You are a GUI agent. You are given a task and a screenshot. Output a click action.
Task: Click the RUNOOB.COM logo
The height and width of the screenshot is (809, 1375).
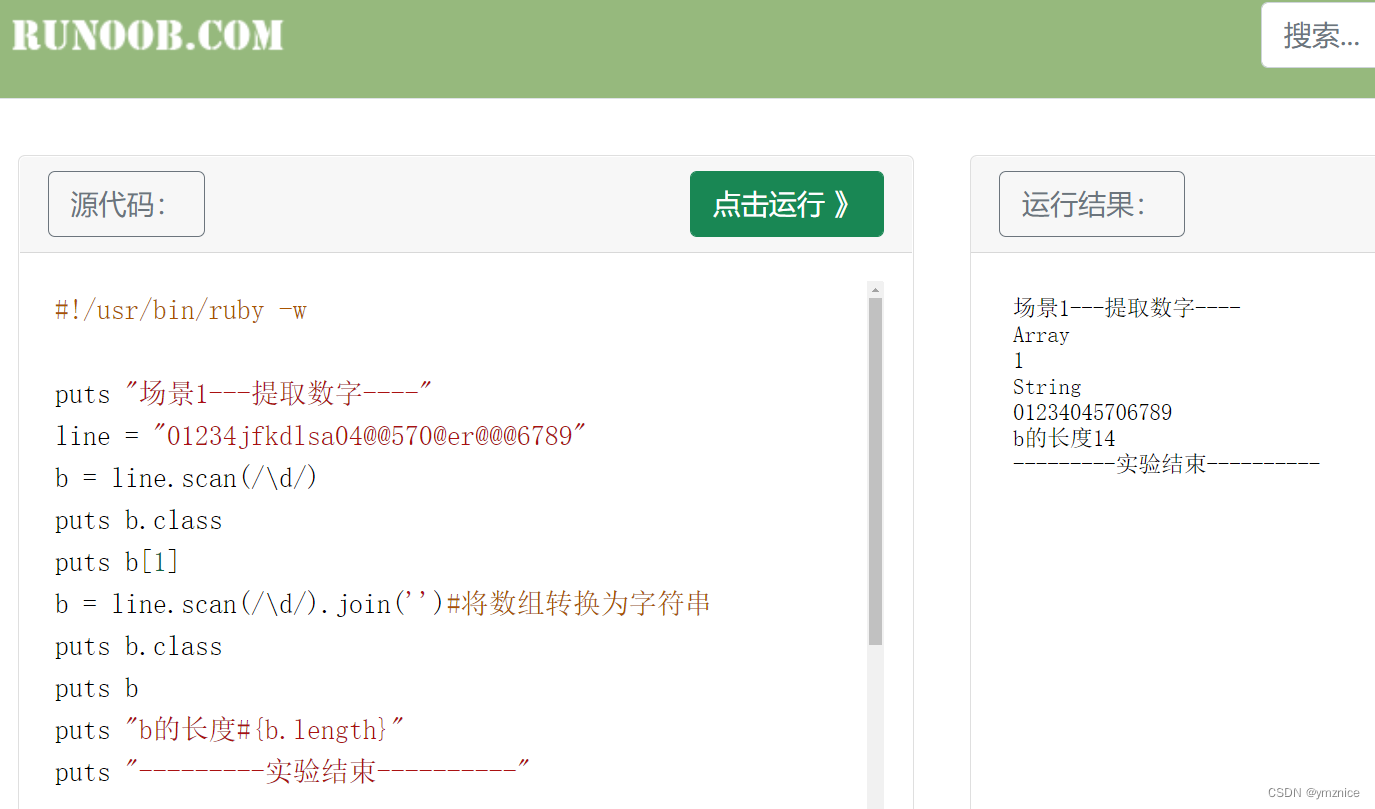click(146, 36)
